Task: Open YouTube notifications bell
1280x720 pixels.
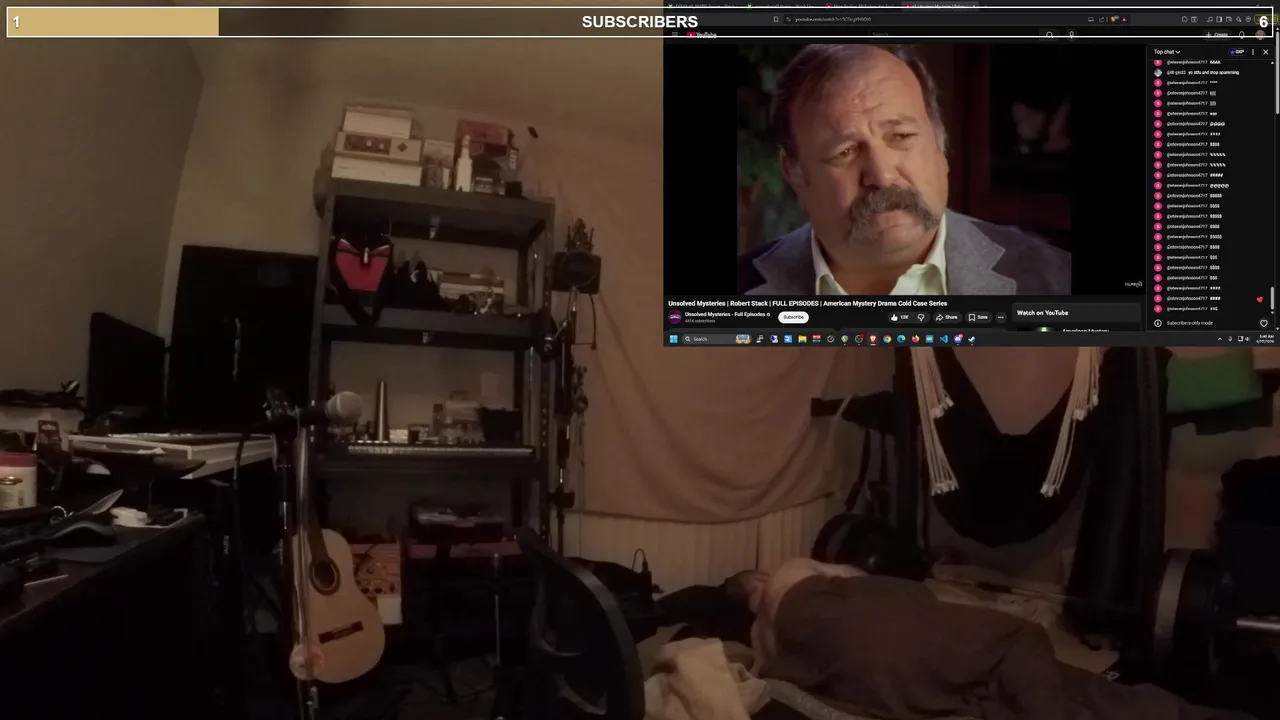Action: [1241, 35]
